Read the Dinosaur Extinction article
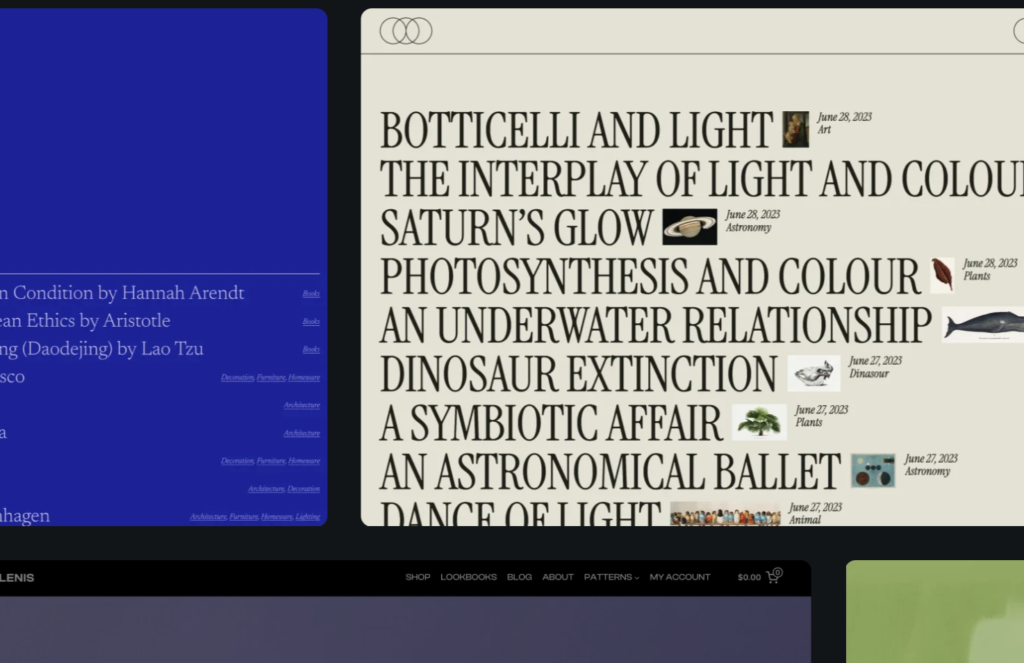Image resolution: width=1024 pixels, height=663 pixels. 578,374
